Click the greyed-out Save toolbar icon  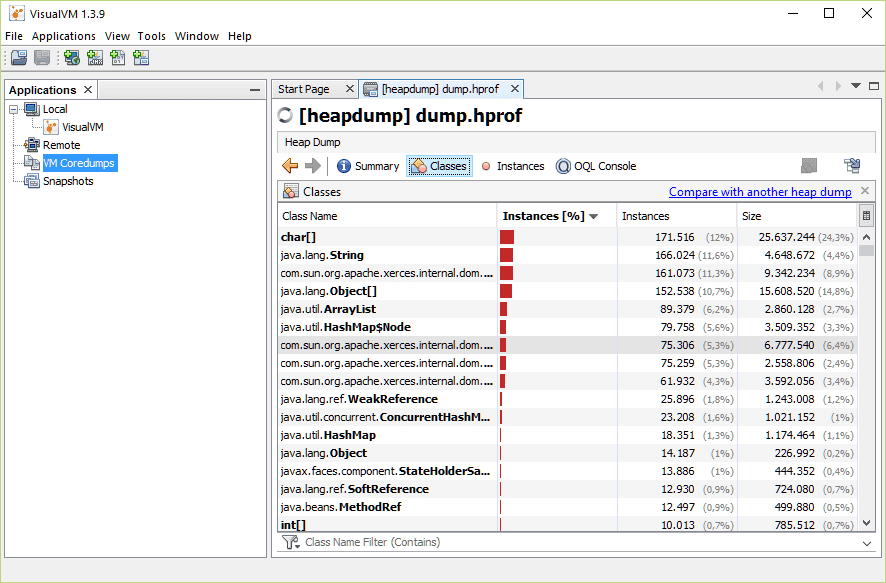[42, 58]
